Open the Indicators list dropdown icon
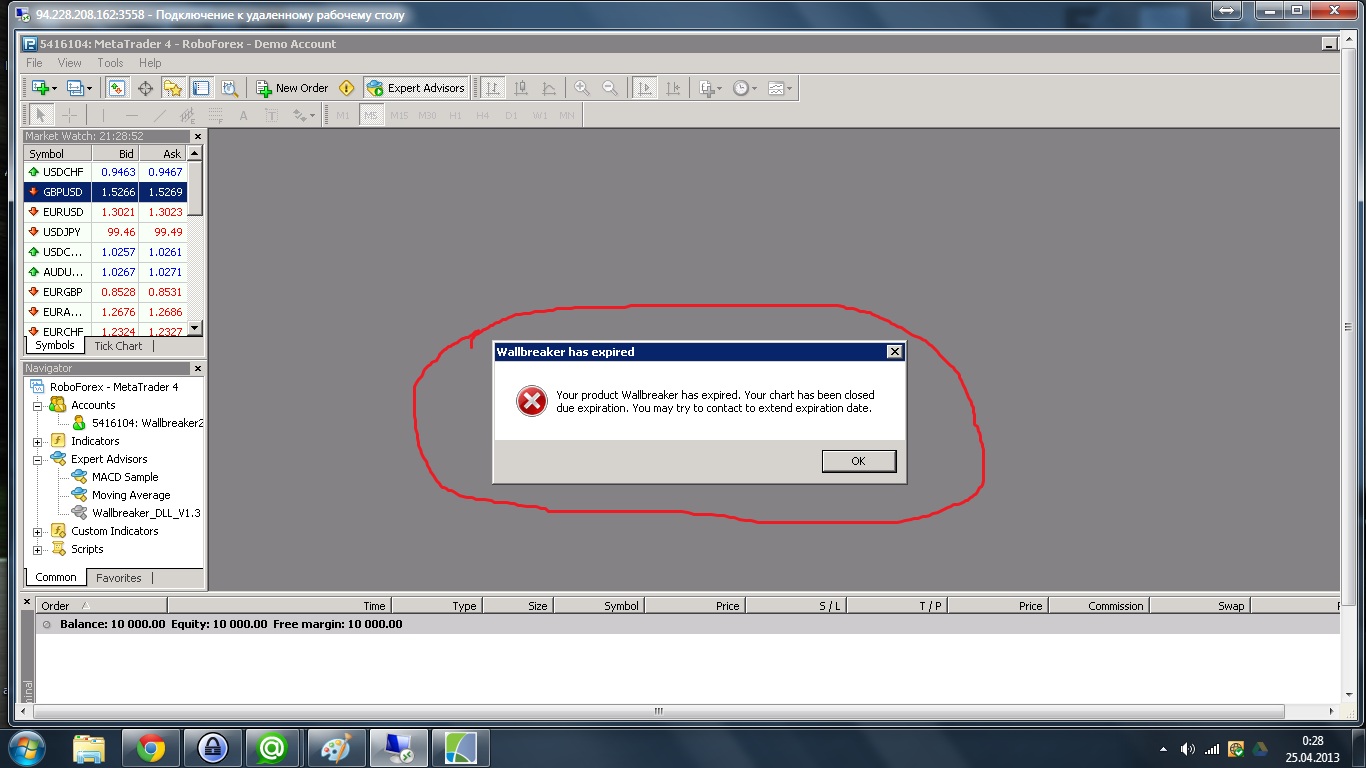The height and width of the screenshot is (768, 1366). point(710,88)
